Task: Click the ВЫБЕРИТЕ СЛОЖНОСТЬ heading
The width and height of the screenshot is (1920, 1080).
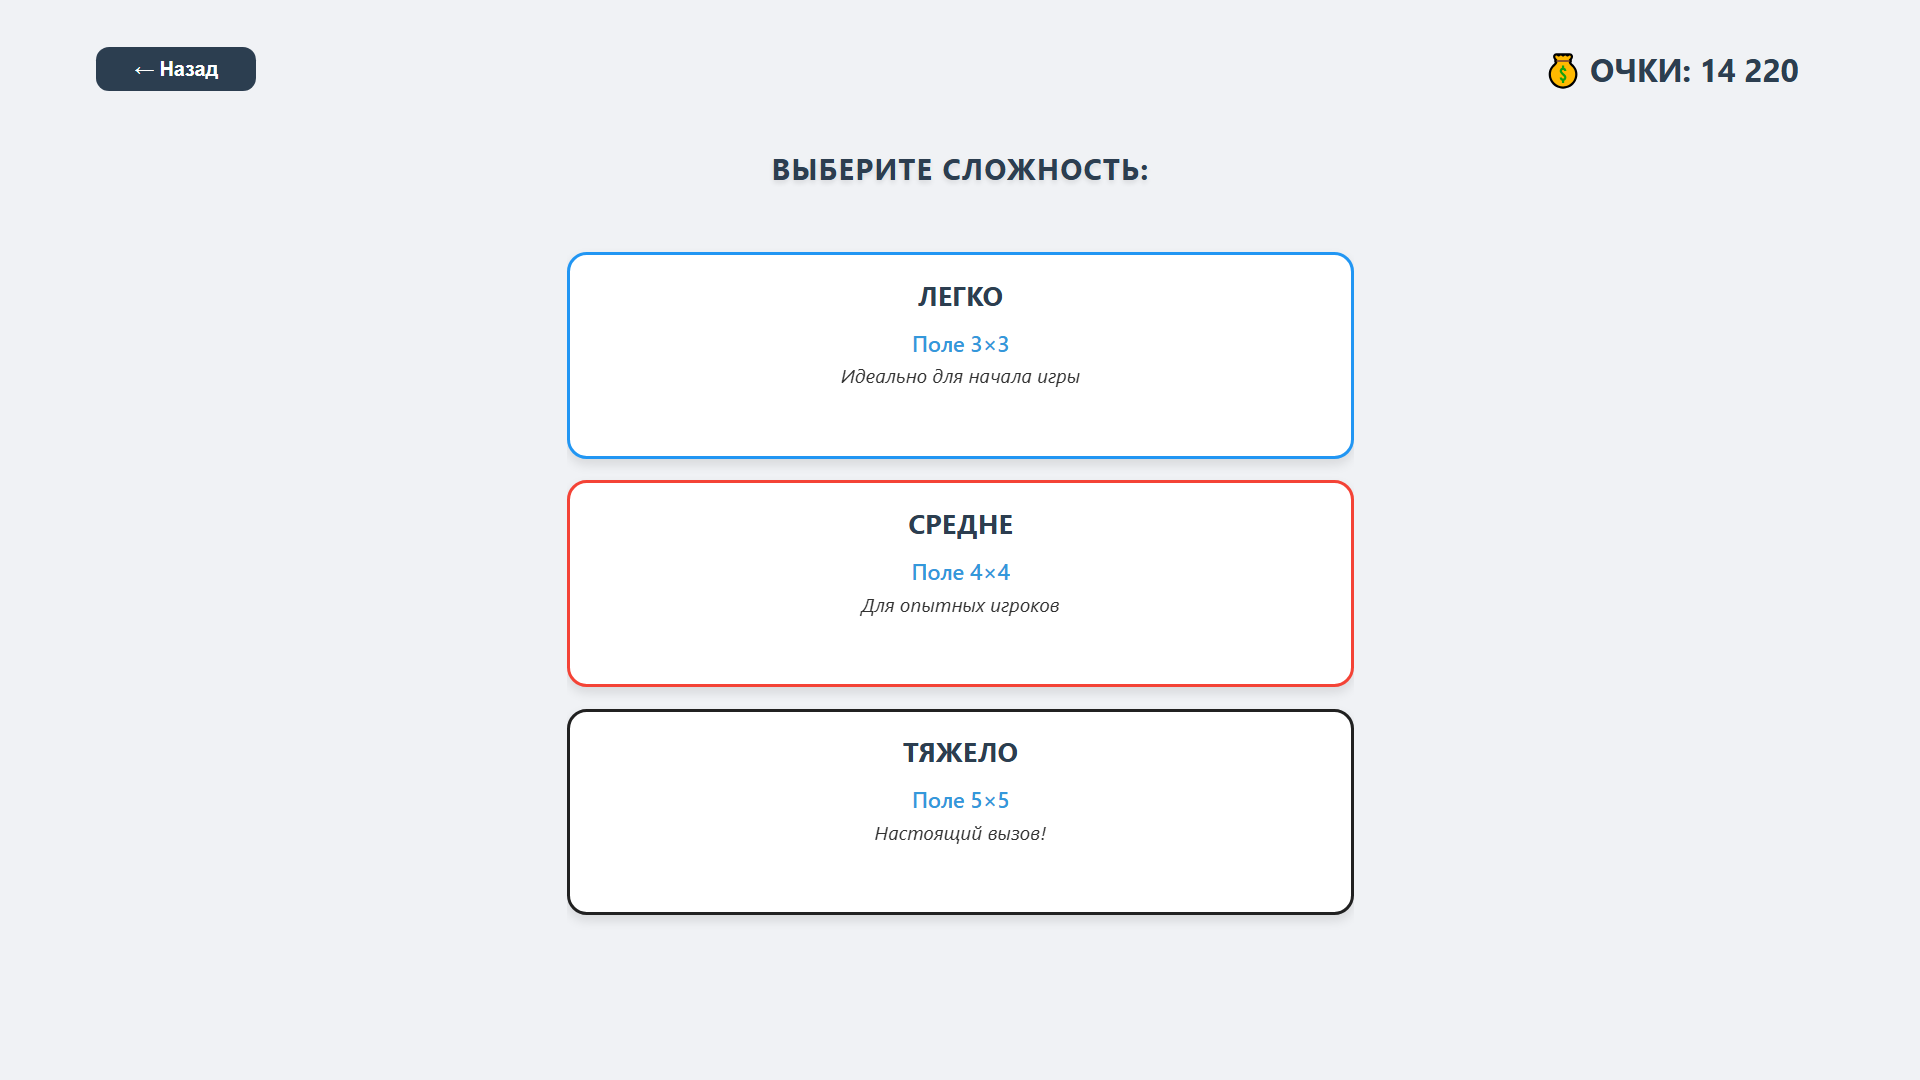Action: tap(960, 170)
